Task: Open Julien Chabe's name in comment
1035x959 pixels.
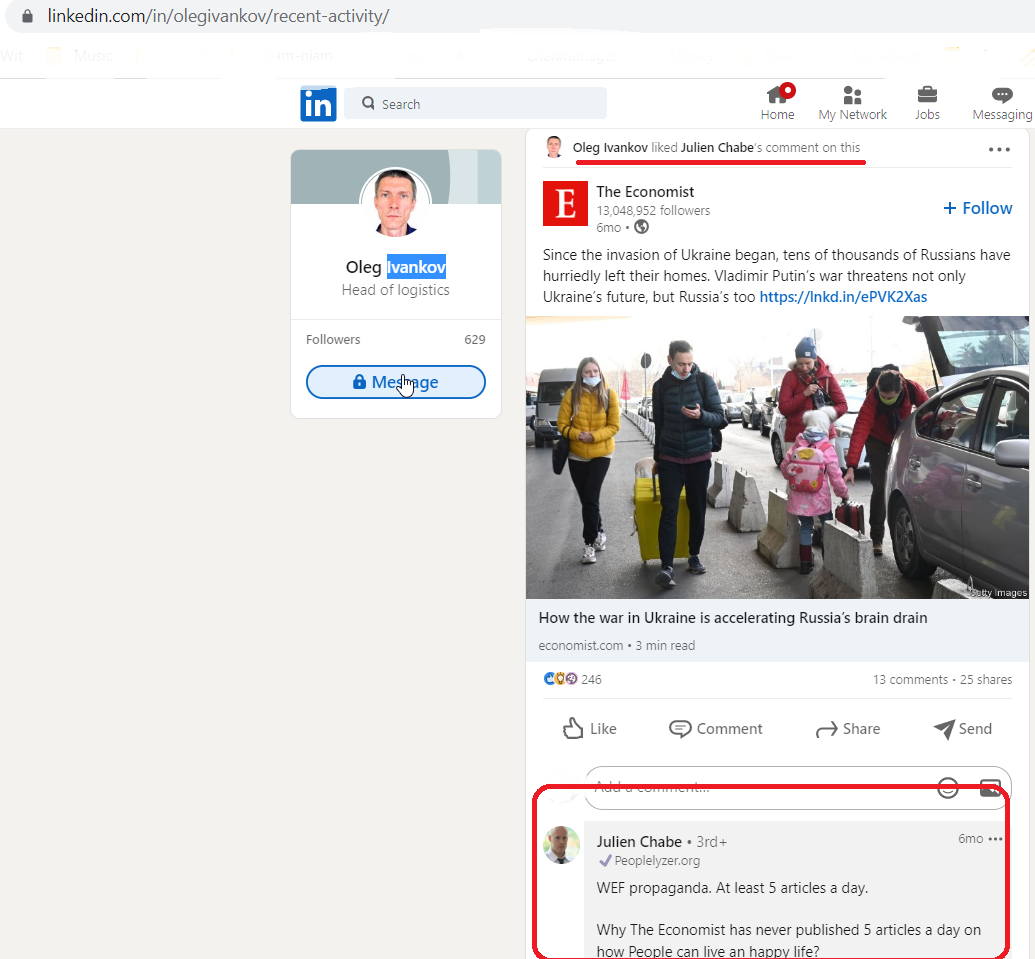Action: (639, 842)
